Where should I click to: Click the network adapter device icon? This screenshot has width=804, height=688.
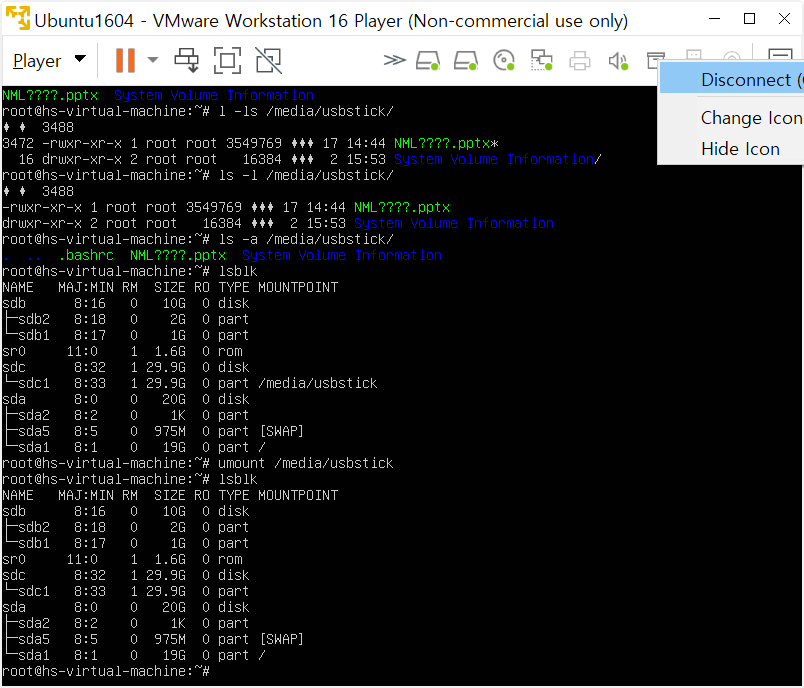[x=541, y=60]
